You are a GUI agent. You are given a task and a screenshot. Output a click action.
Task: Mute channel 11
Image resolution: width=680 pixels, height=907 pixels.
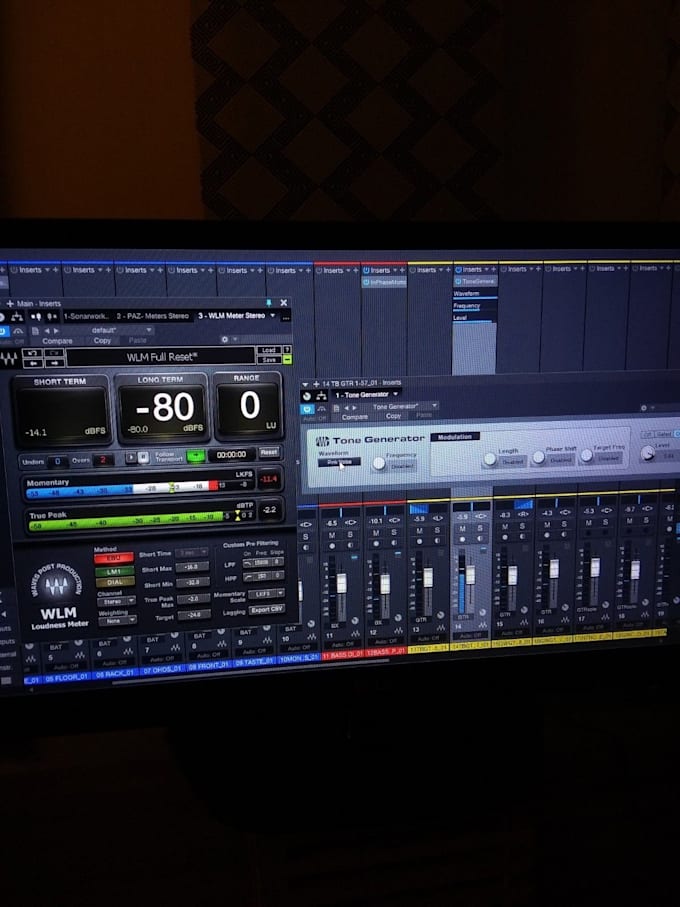point(332,535)
